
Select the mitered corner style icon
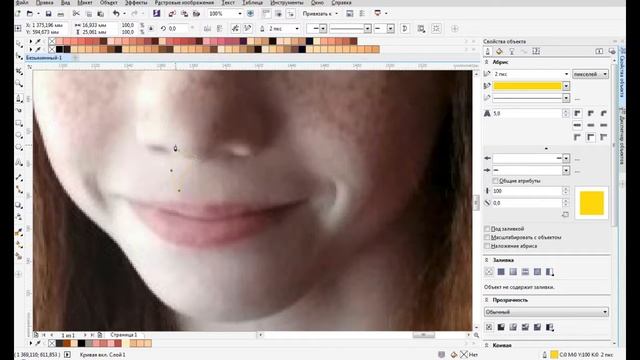(577, 113)
